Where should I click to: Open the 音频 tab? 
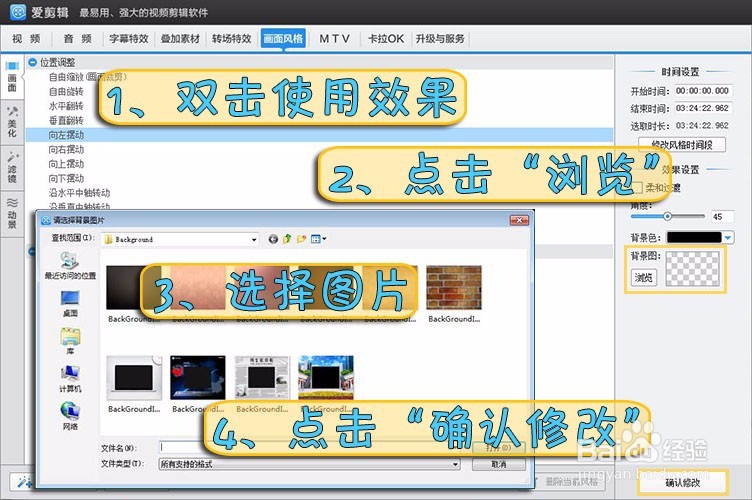77,38
